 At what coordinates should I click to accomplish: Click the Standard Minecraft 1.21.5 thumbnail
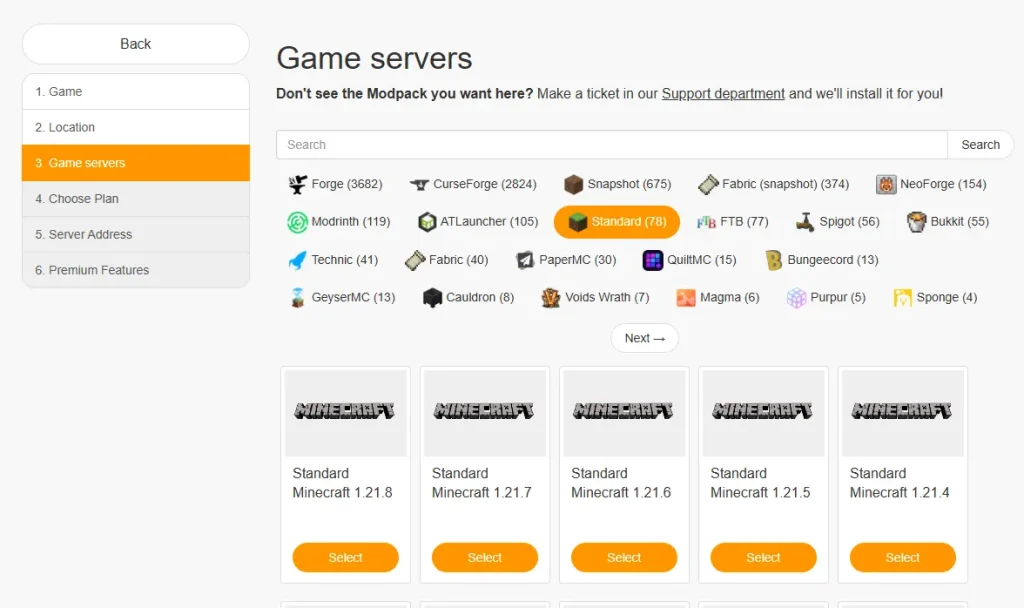(763, 412)
